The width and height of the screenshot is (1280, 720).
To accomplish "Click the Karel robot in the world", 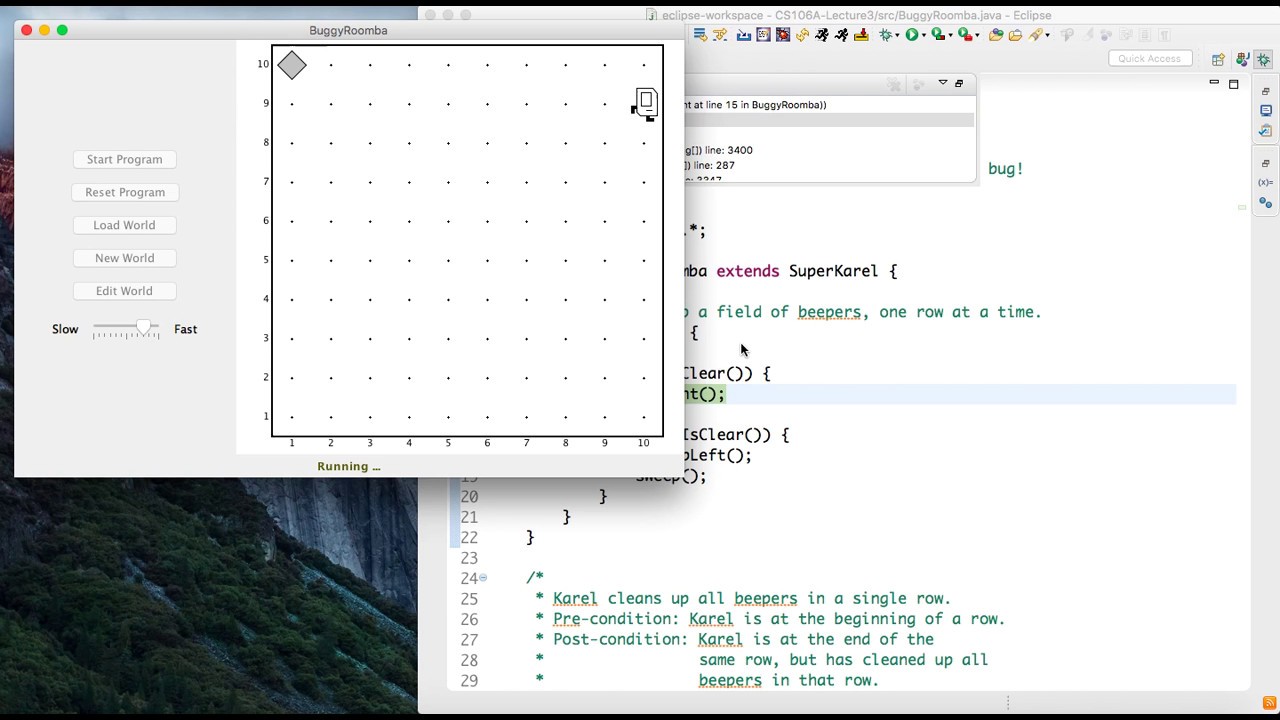I will pyautogui.click(x=644, y=104).
